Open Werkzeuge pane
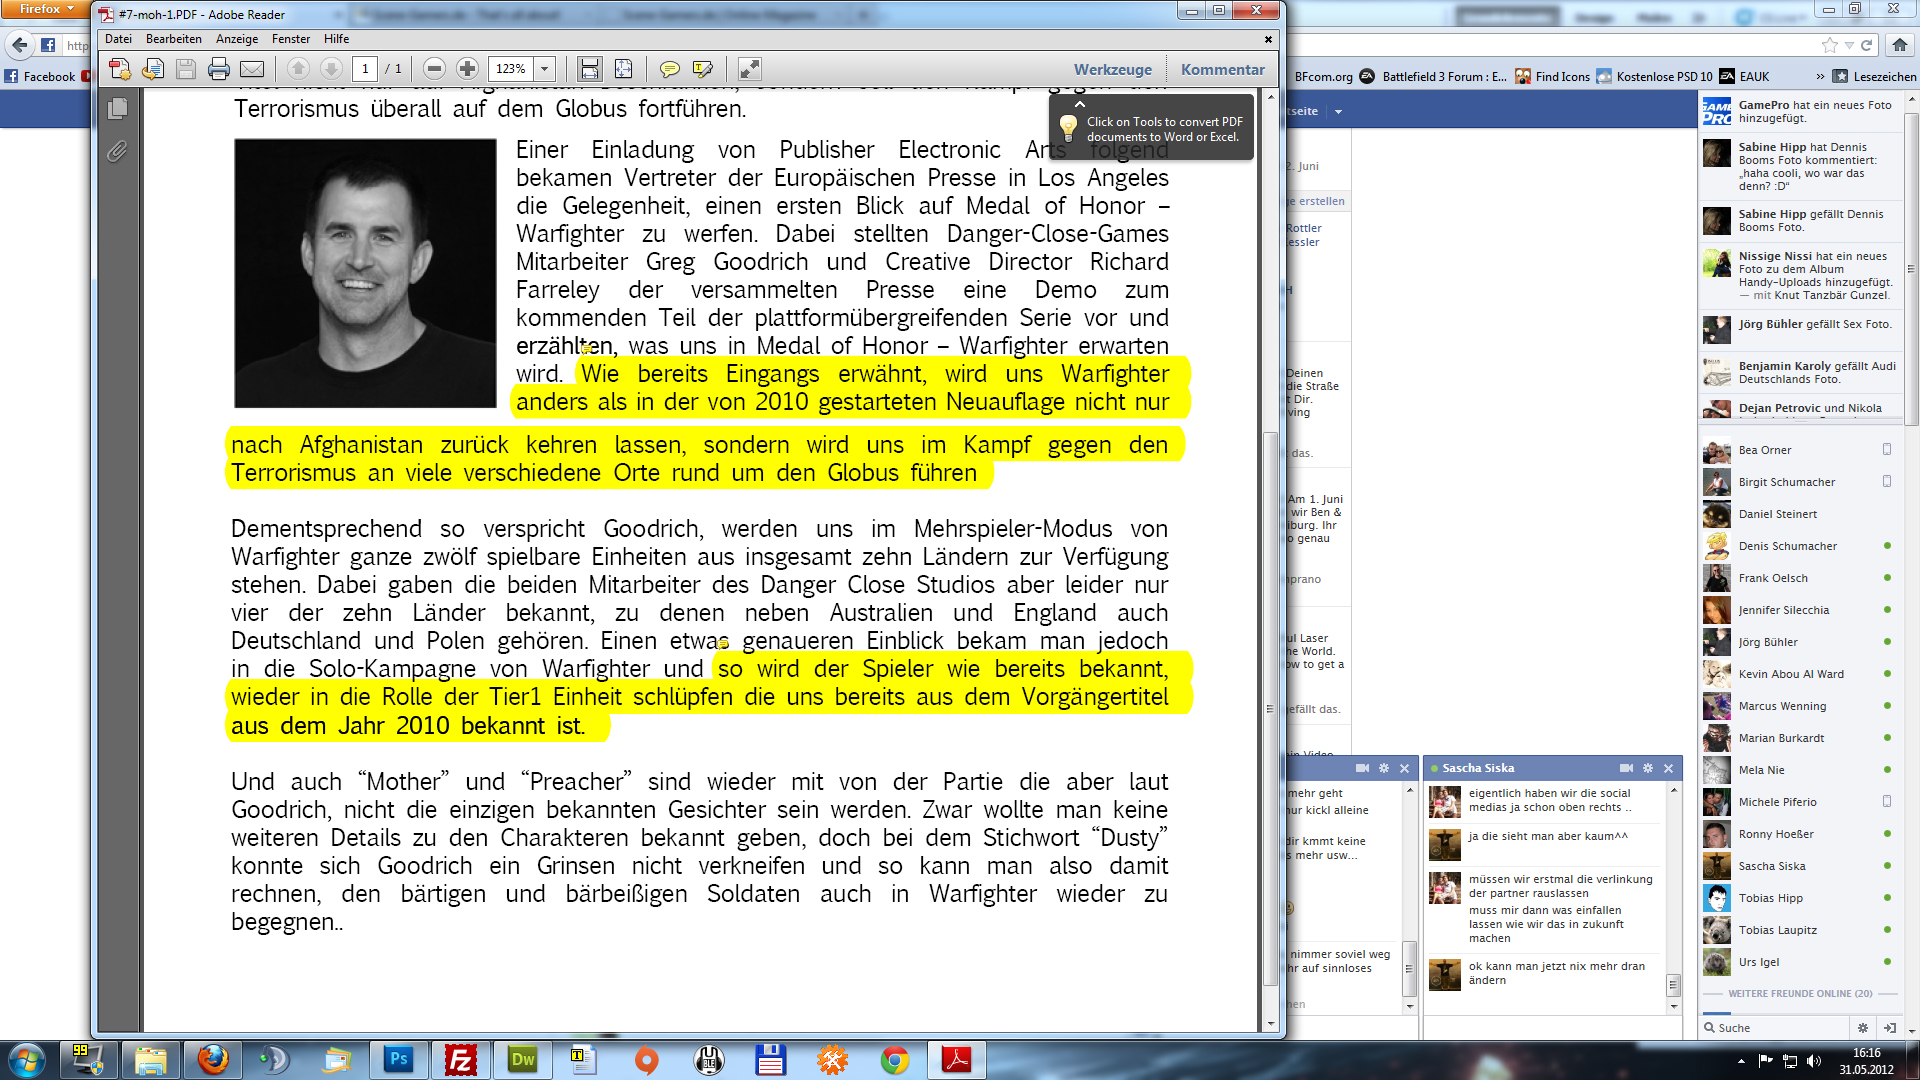Screen dimensions: 1920x1080 coord(1113,69)
